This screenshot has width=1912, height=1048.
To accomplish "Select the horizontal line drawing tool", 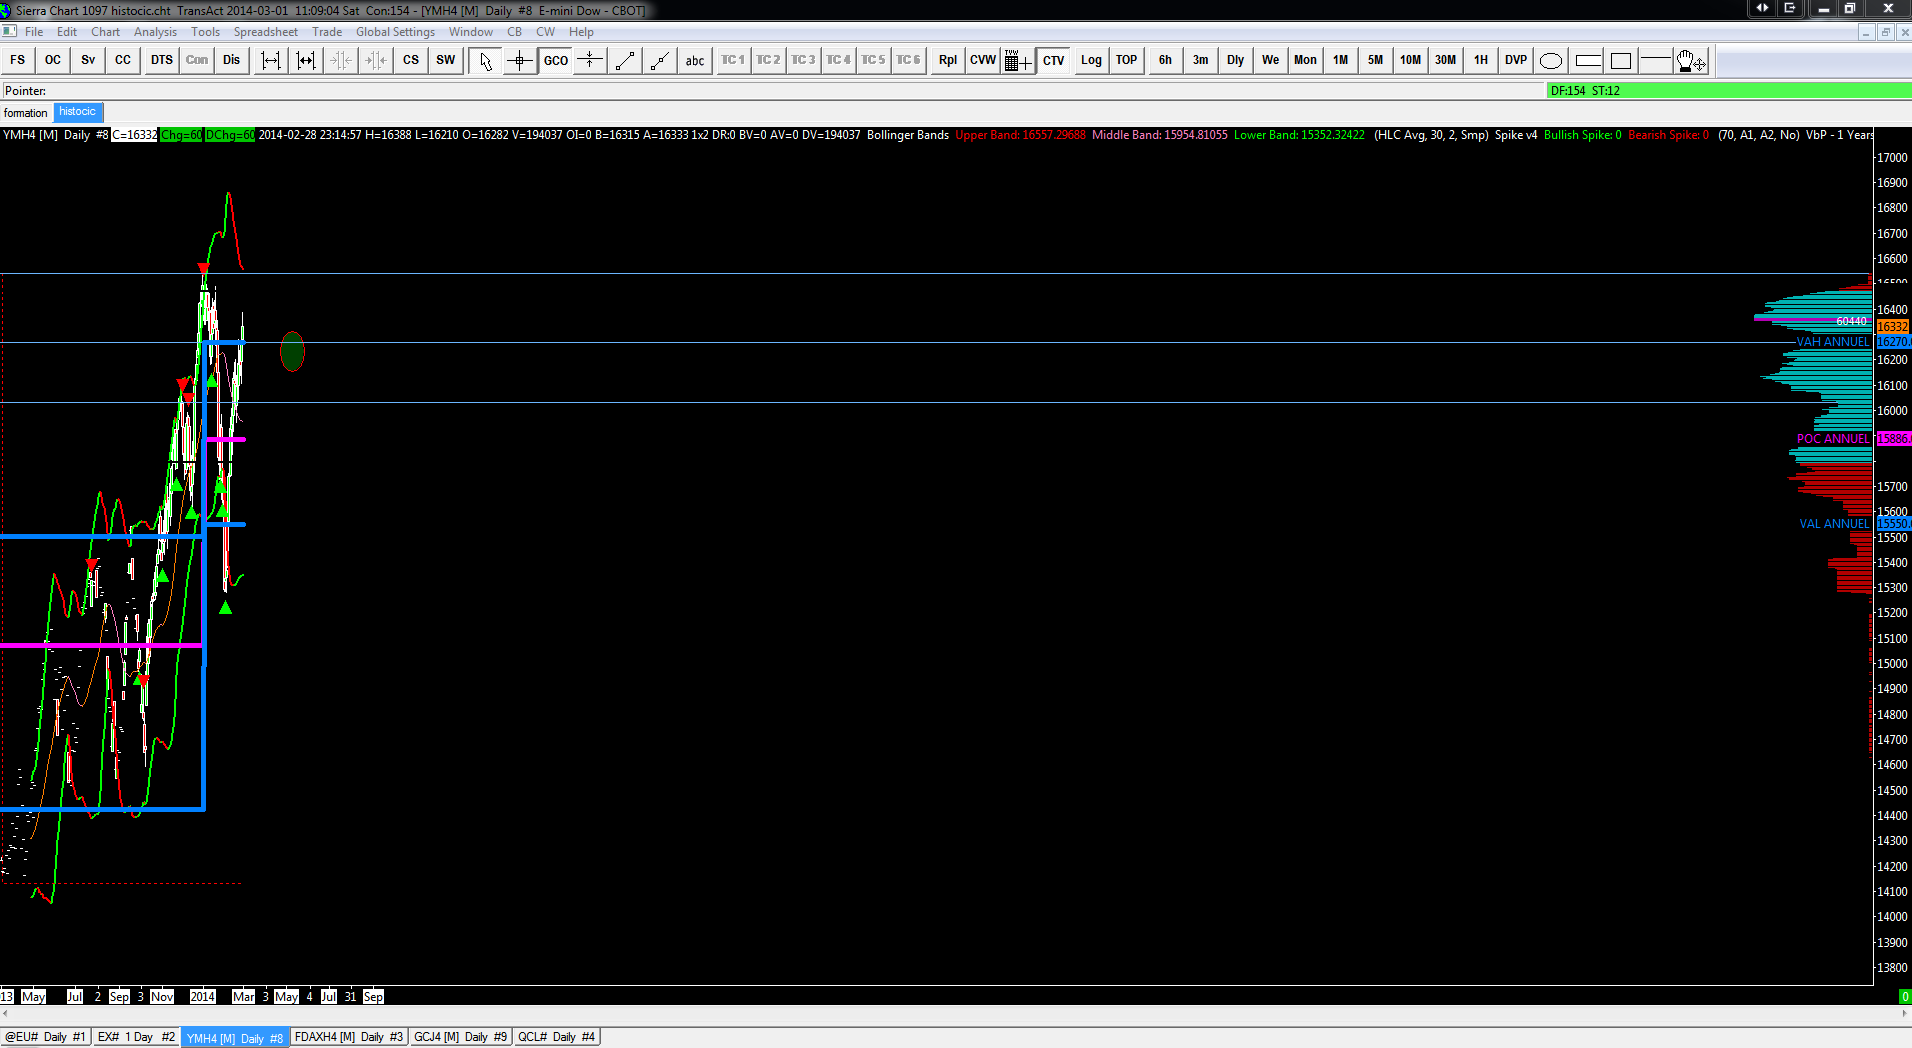I will [1656, 60].
